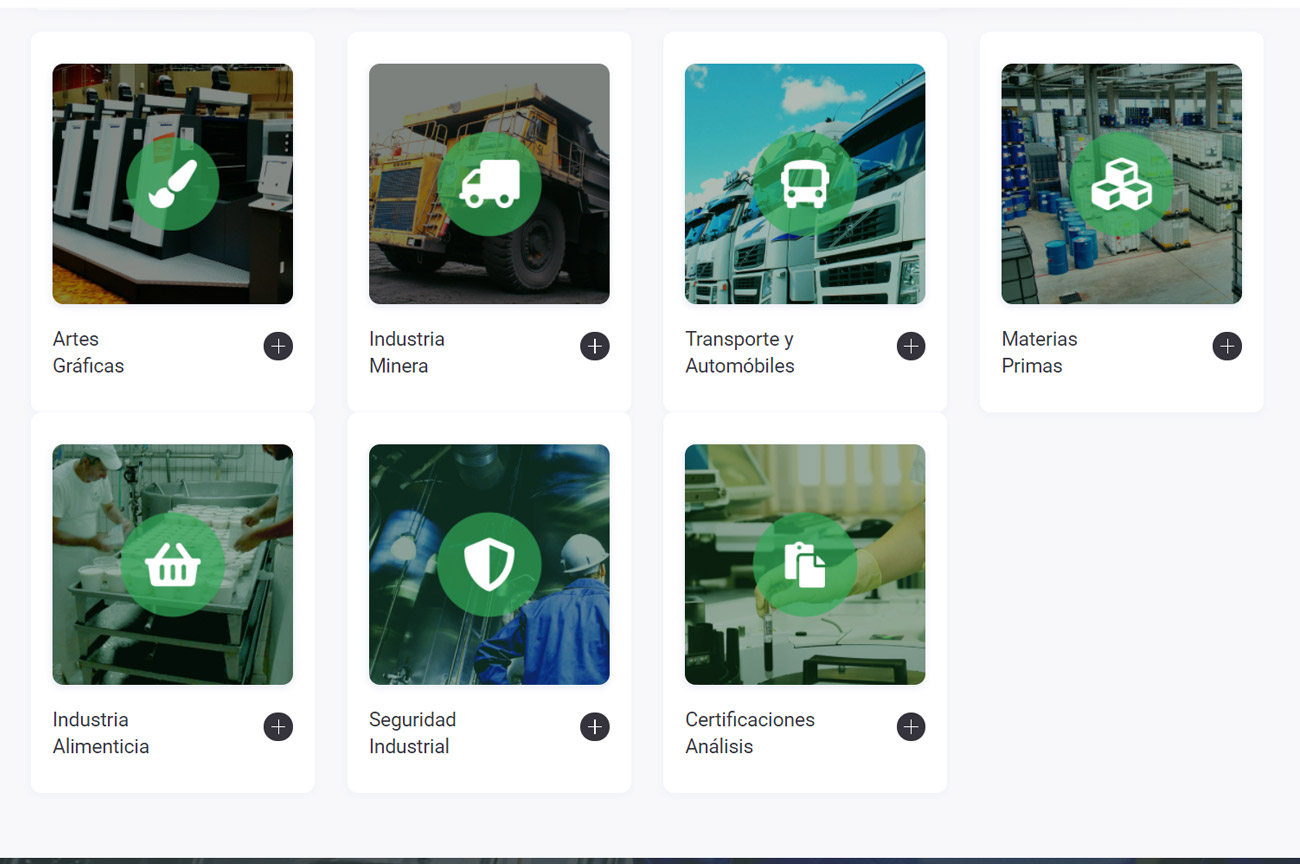Select the Certificaciones Análisis card title
Screen dimensions: 1300x864
(x=750, y=733)
